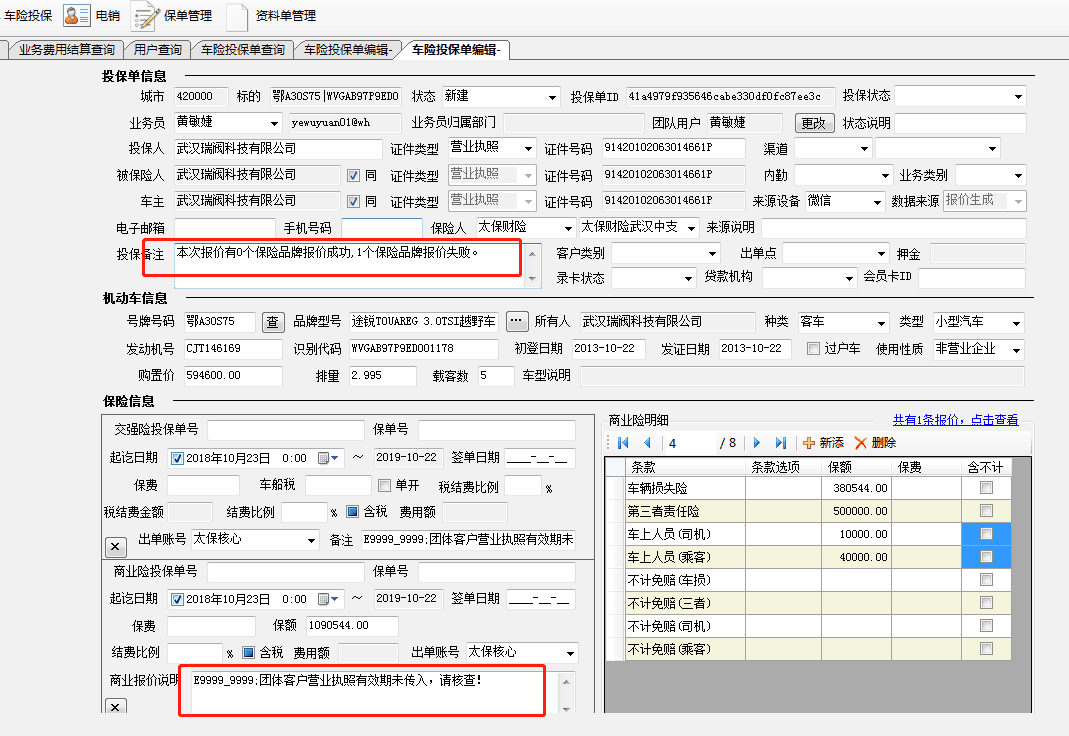Screen dimensions: 1069x736
Task: Add new clause with 新添 button
Action: (810, 442)
